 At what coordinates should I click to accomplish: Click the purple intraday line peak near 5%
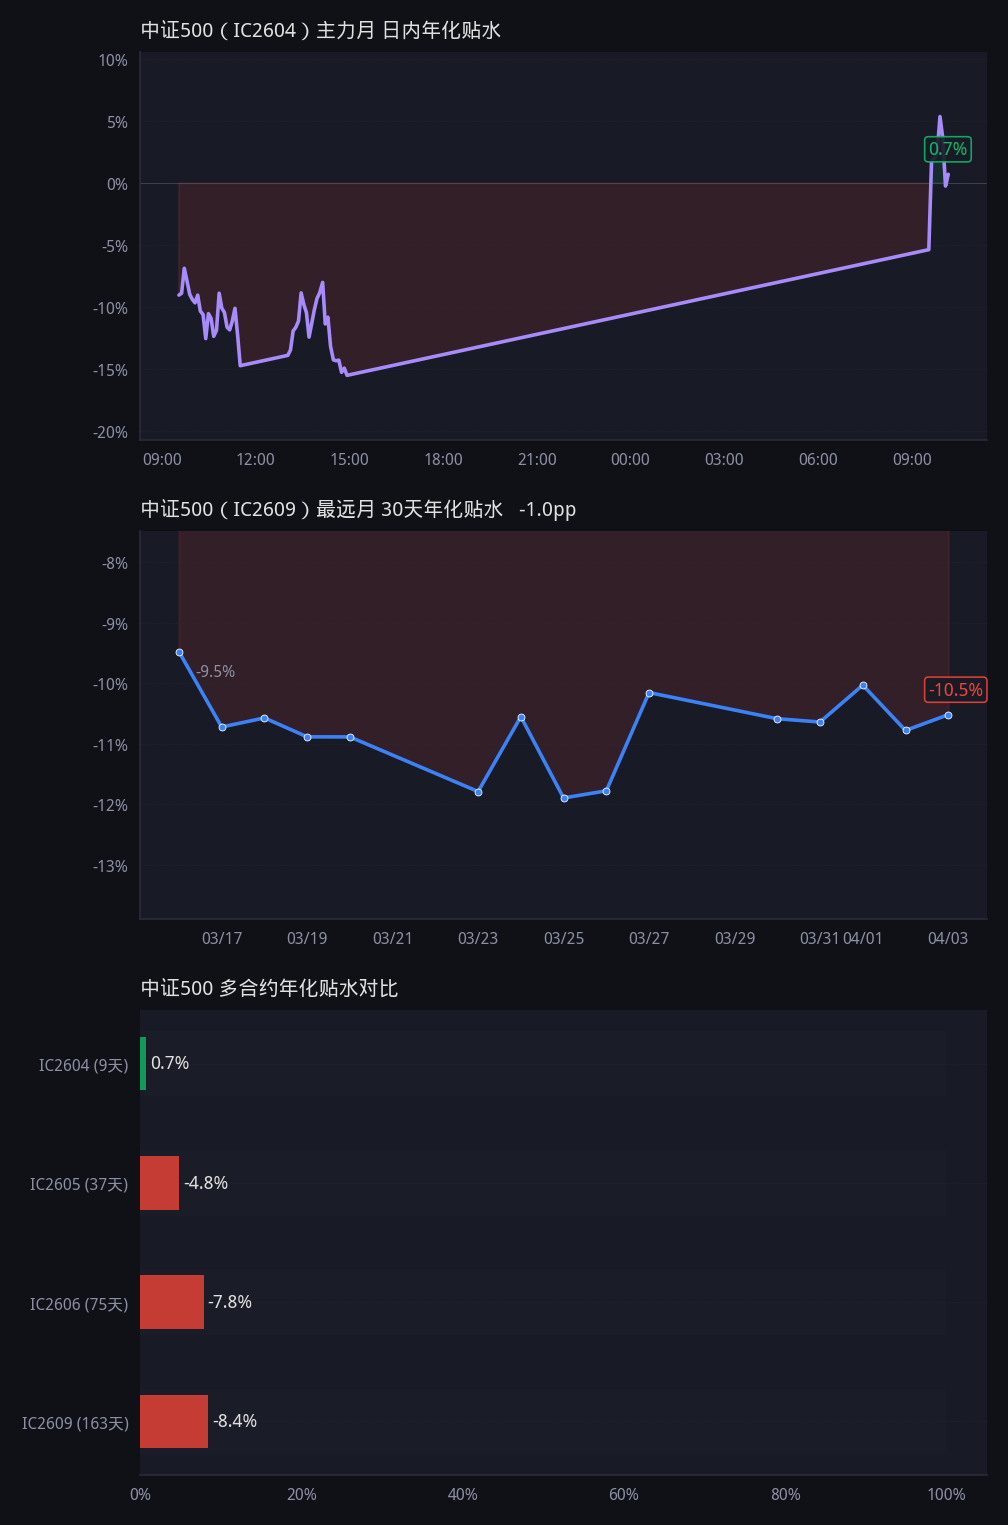(x=939, y=117)
